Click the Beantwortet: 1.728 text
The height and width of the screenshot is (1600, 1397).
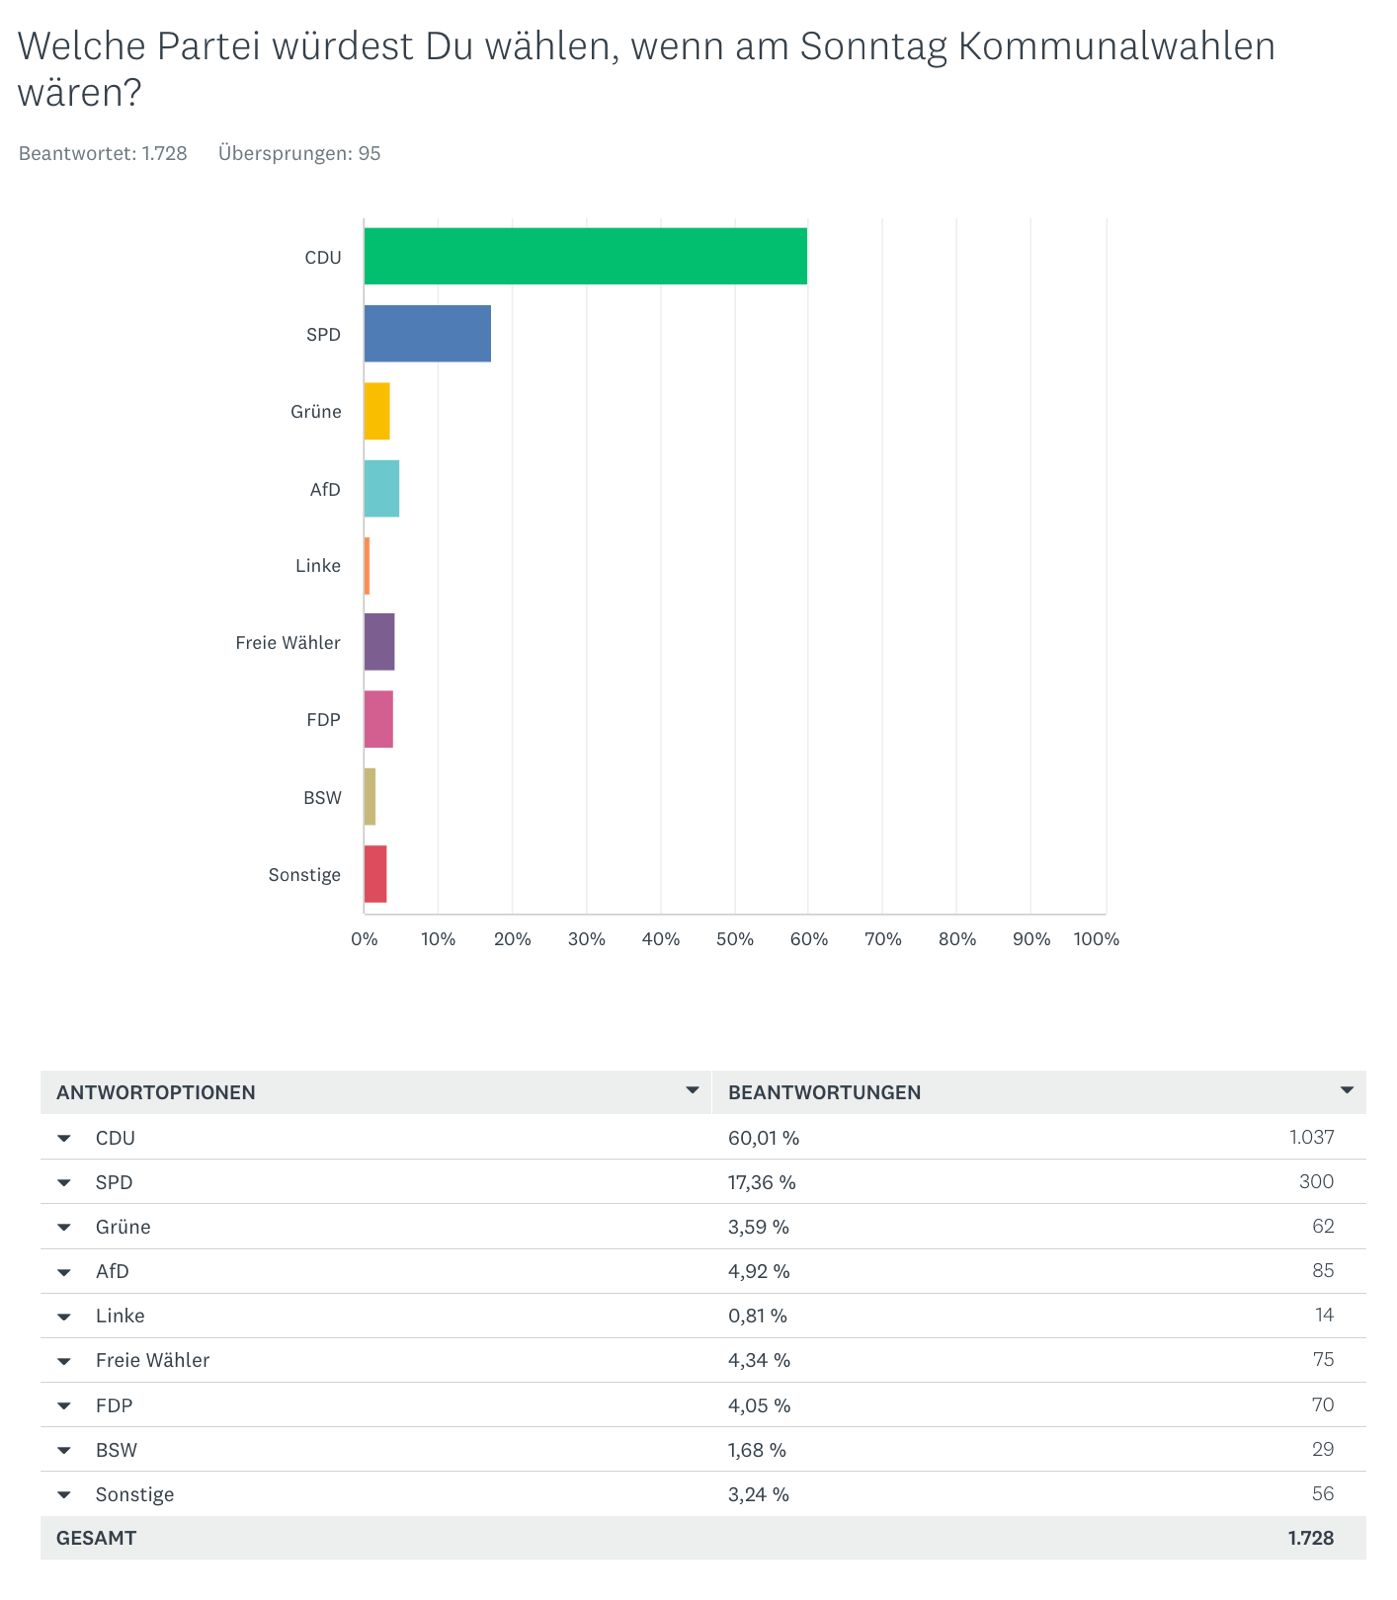[x=103, y=153]
